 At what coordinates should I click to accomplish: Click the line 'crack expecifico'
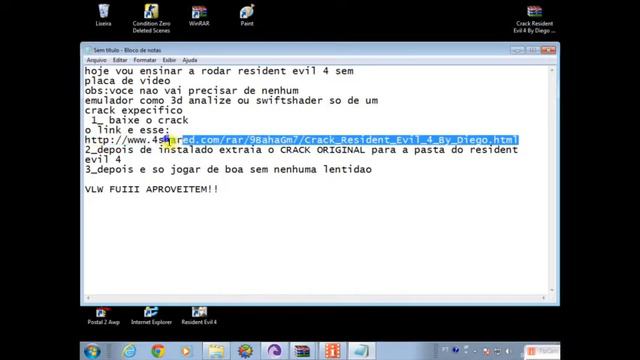pyautogui.click(x=133, y=111)
